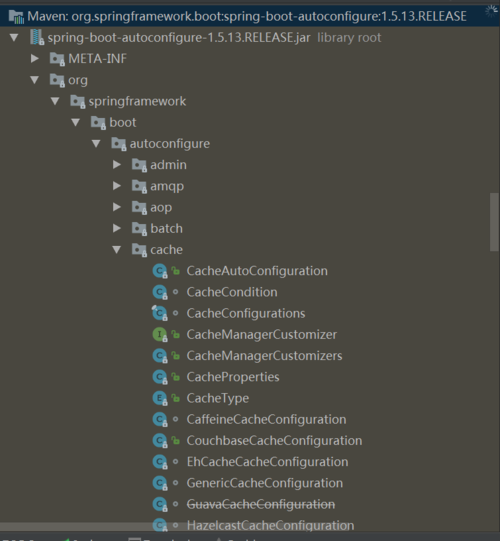Click the jar archive icon of spring-boot-autoconfigure
This screenshot has height=541, width=500.
[x=37, y=37]
